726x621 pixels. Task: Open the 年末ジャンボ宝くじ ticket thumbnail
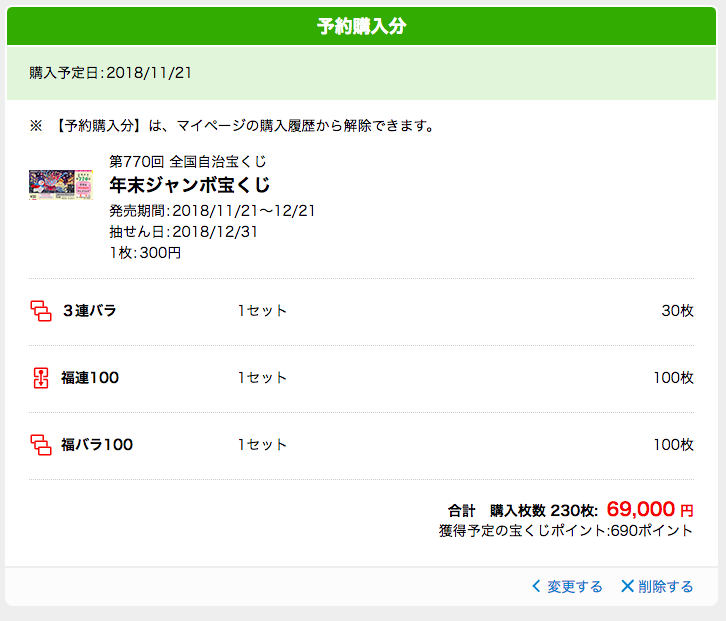coord(61,185)
